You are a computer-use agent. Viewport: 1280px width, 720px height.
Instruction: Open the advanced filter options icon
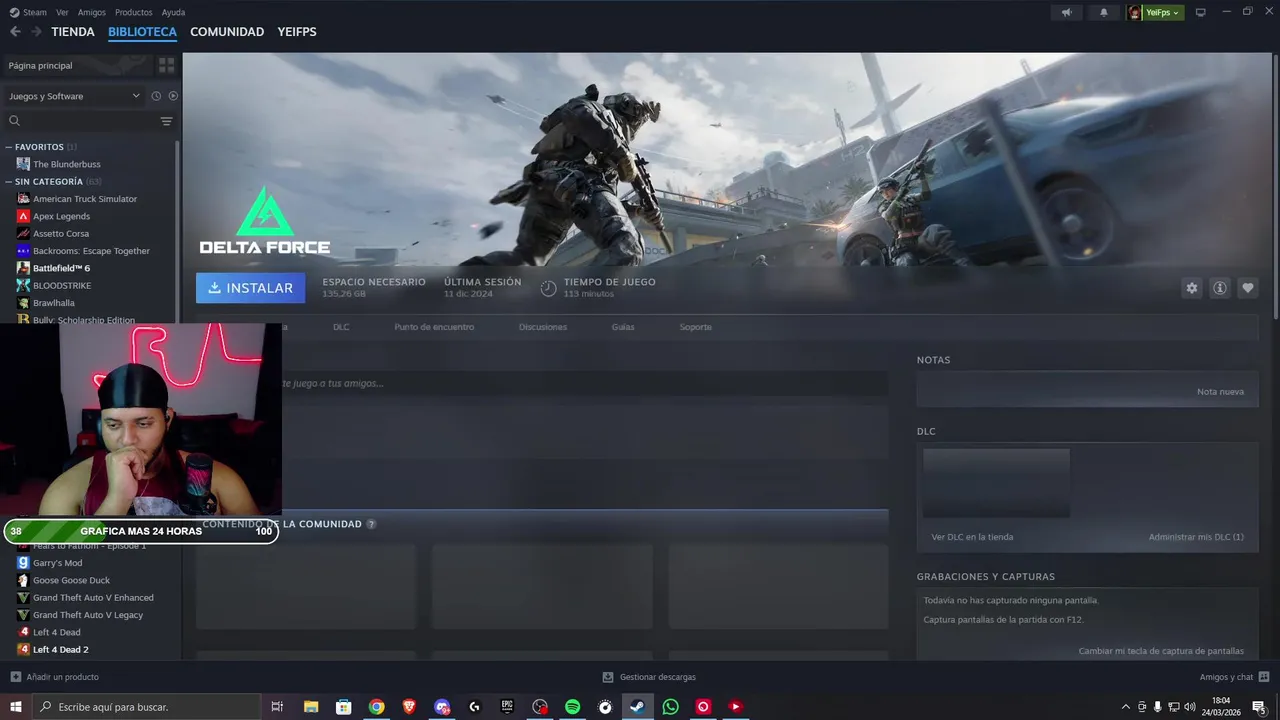tap(166, 121)
